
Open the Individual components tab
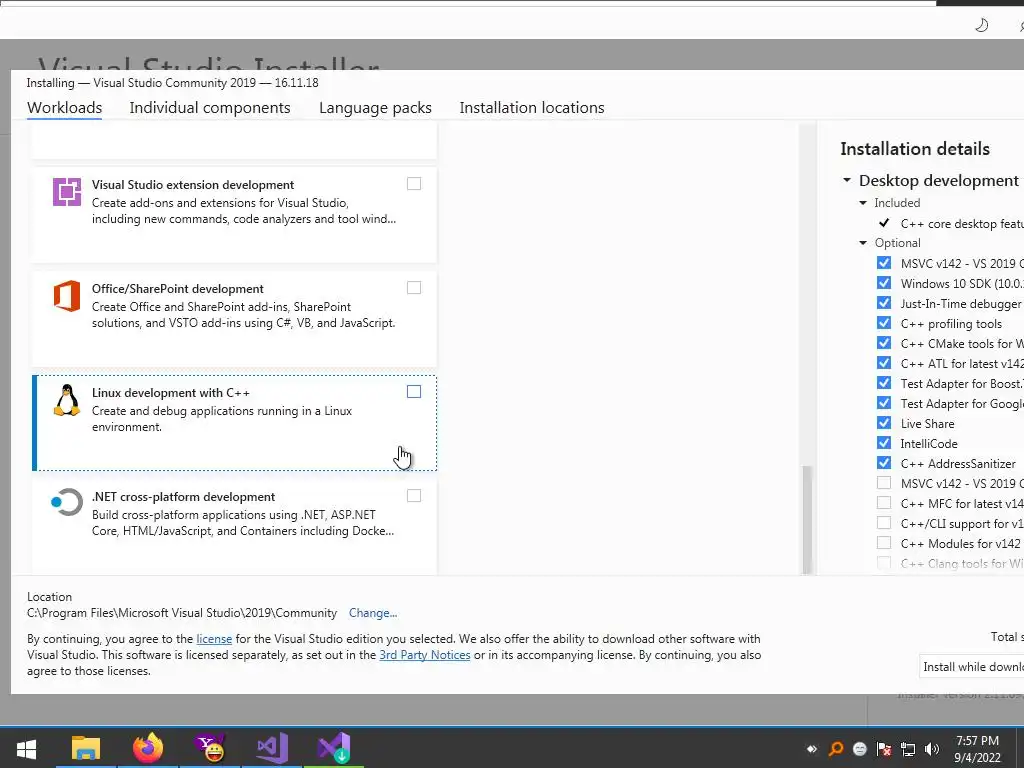point(210,108)
